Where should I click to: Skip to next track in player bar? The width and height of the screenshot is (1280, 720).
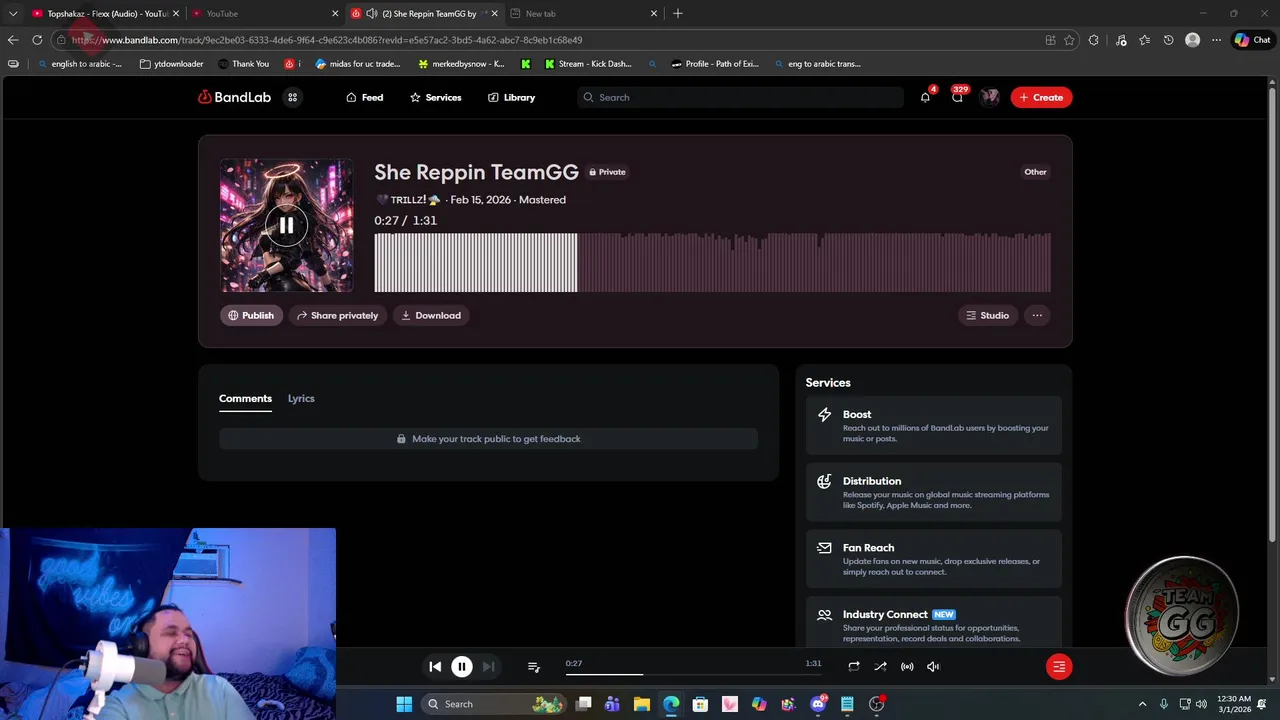point(488,667)
